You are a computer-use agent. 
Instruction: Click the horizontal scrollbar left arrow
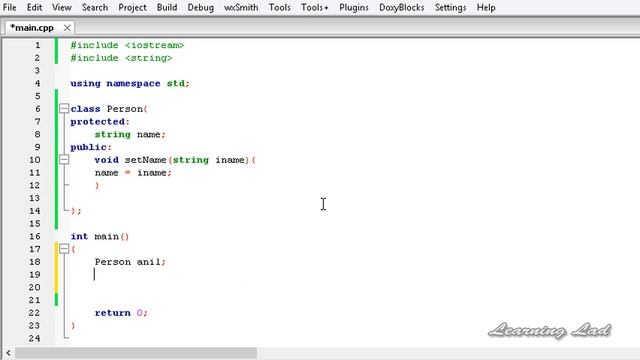[8, 353]
